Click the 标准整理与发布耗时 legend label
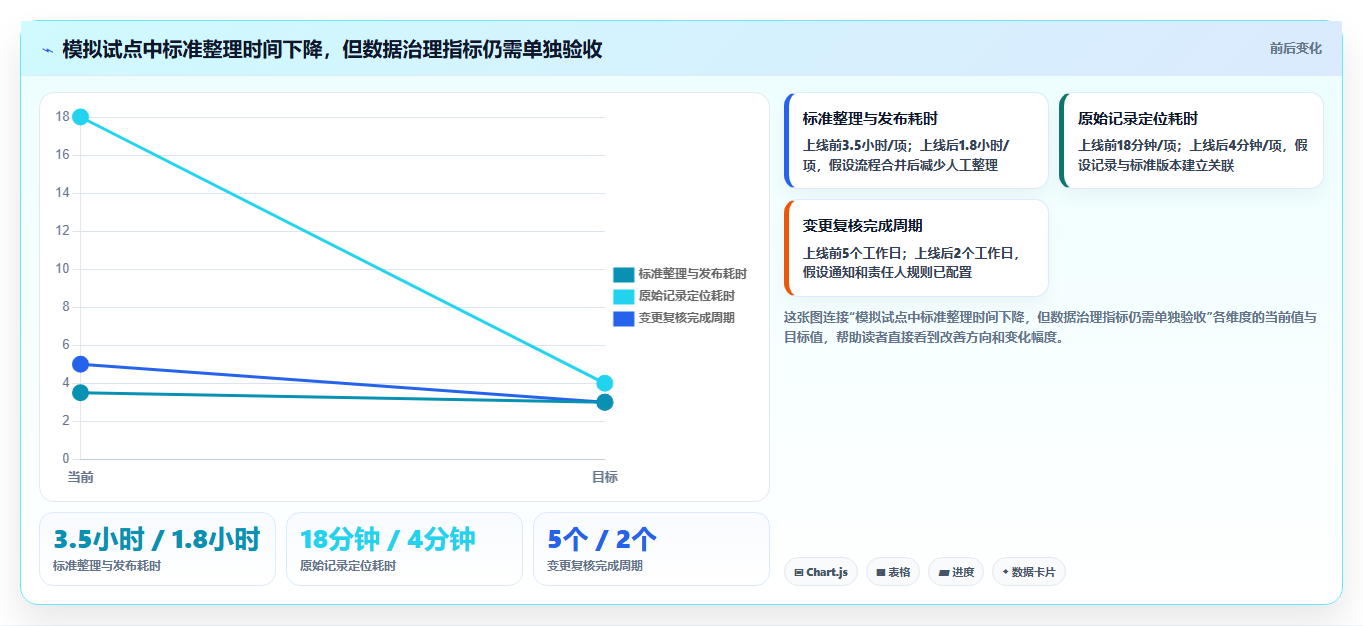The width and height of the screenshot is (1363, 626). point(693,274)
